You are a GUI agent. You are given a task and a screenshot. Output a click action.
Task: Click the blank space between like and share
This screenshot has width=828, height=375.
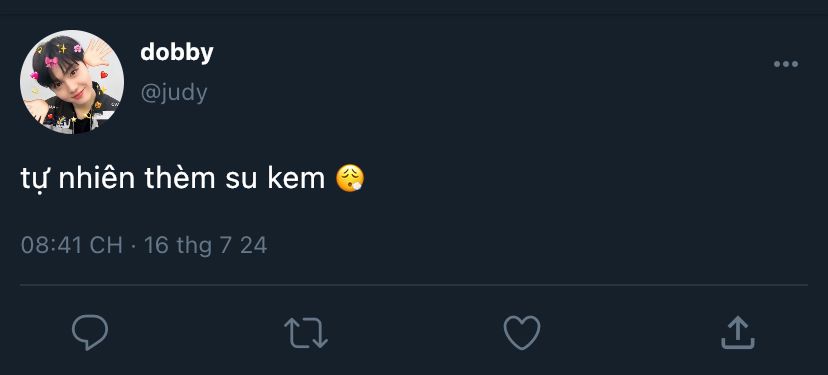click(631, 333)
